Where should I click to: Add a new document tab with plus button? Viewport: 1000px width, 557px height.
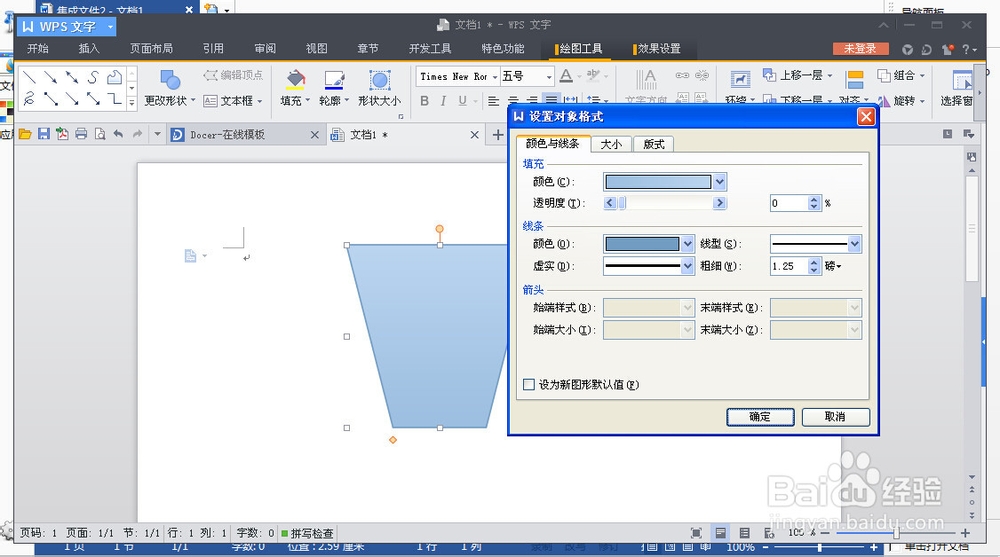[x=497, y=135]
